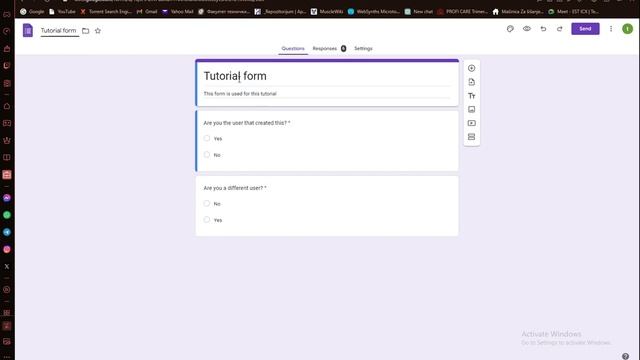Add an image to the form

pyautogui.click(x=471, y=109)
